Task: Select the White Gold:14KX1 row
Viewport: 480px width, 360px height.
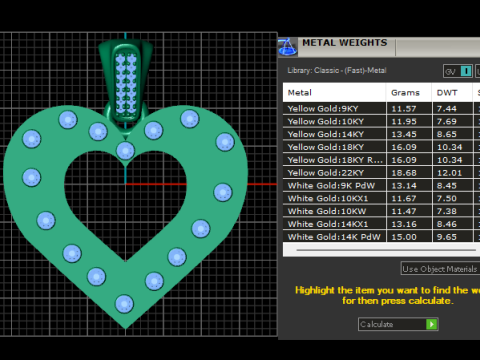Action: click(x=381, y=224)
